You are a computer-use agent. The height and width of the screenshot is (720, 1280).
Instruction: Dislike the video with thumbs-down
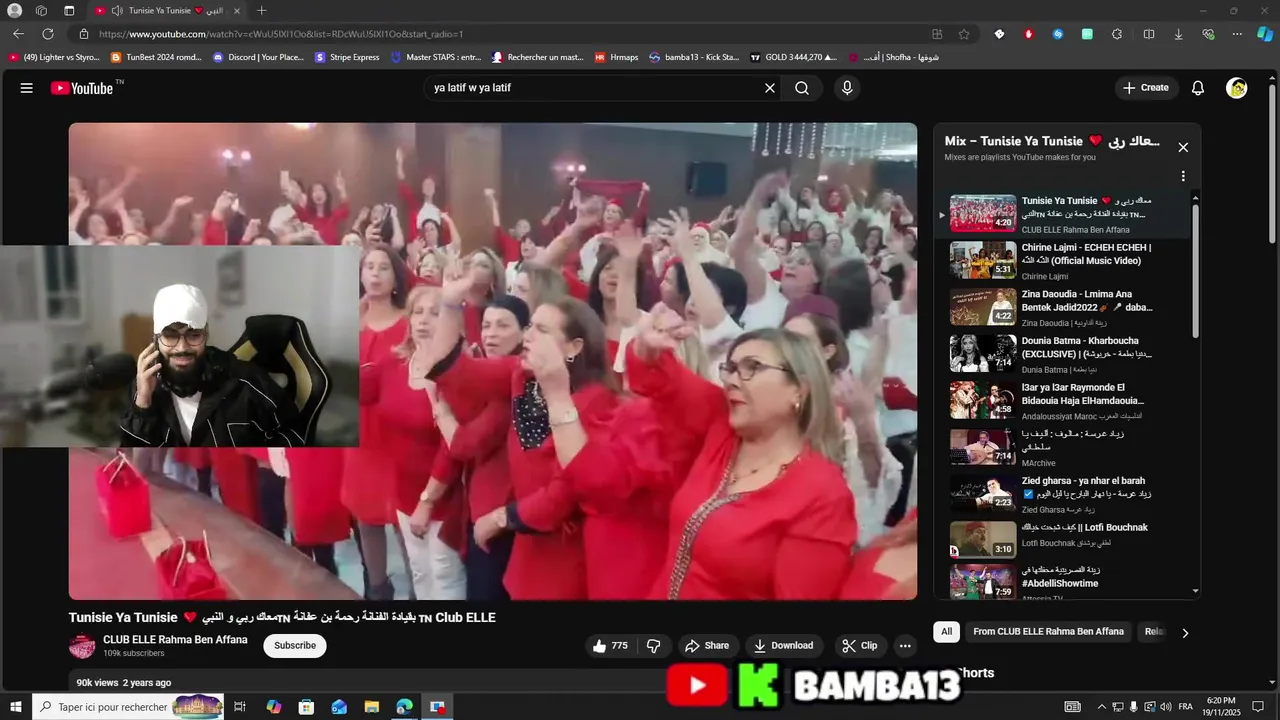pyautogui.click(x=654, y=646)
